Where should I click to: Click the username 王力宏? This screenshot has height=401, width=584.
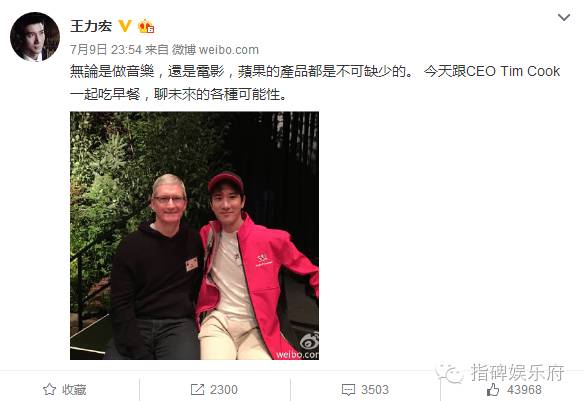[91, 26]
